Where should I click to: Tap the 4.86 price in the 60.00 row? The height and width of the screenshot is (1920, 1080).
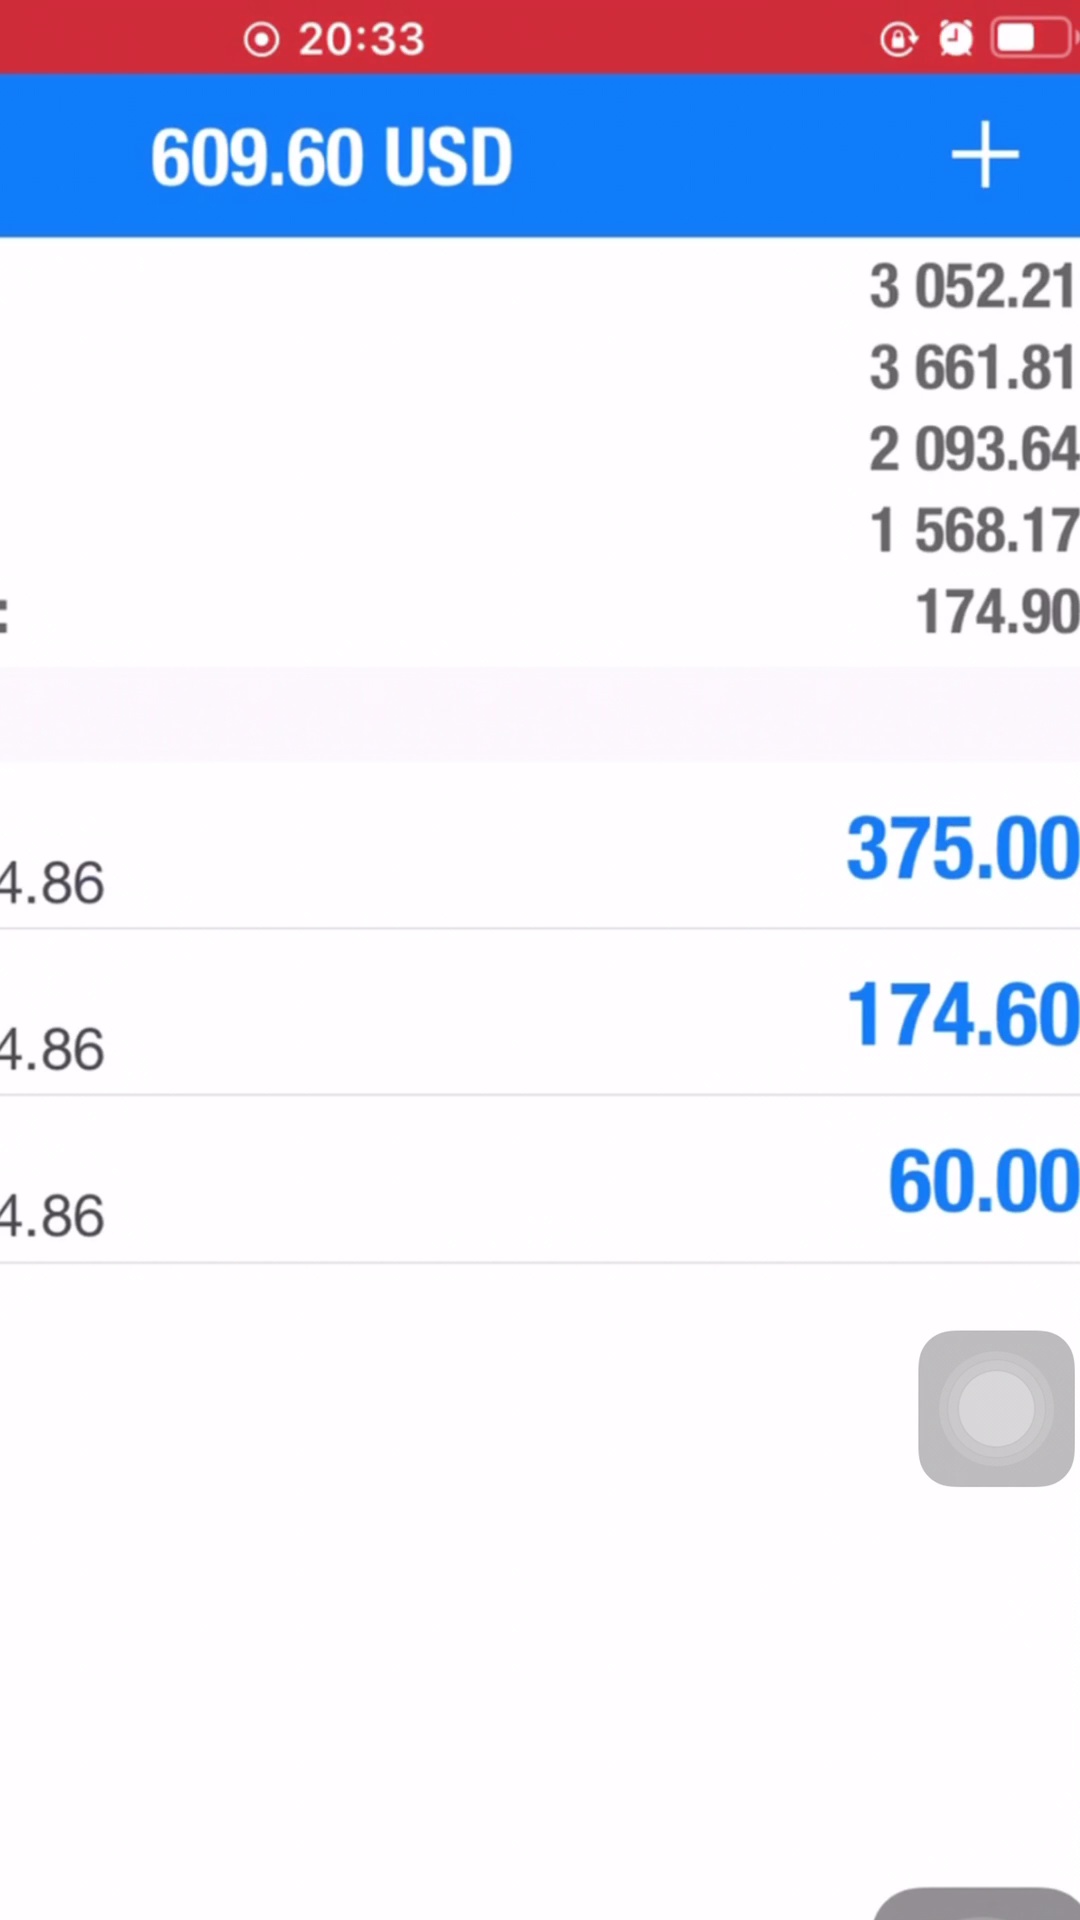(52, 1217)
